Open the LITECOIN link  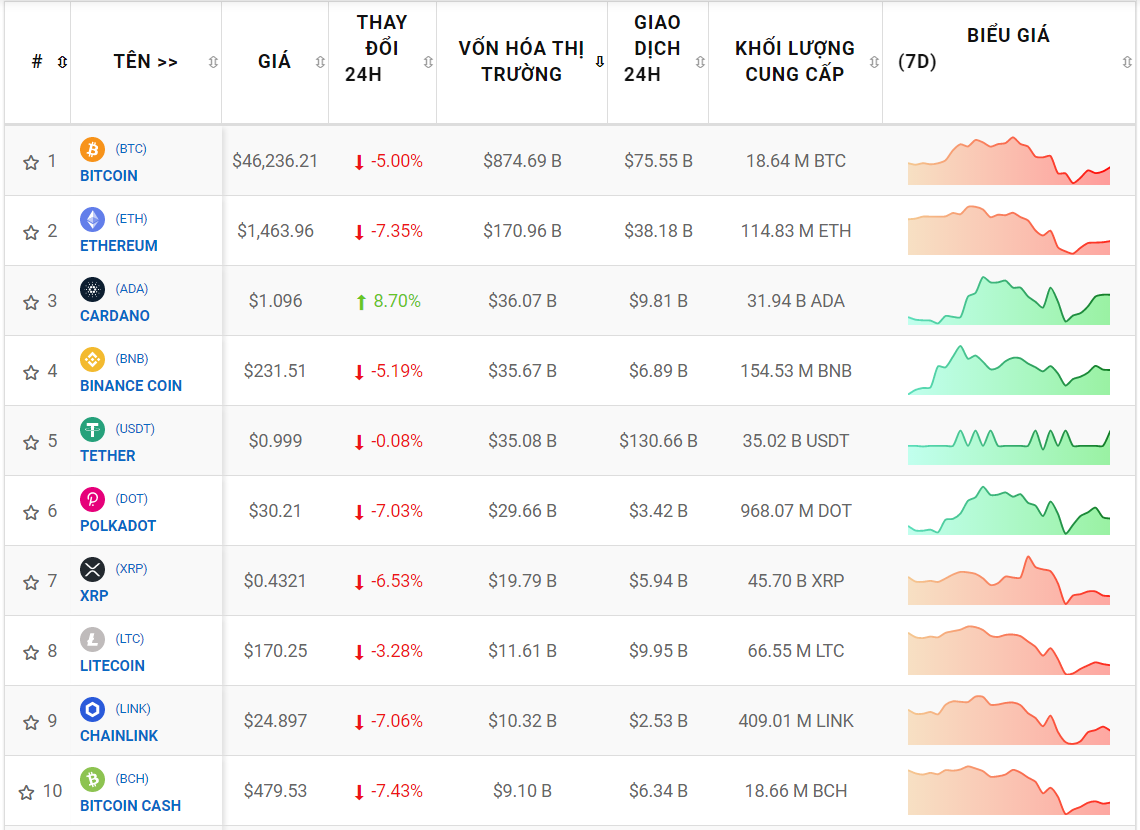112,666
